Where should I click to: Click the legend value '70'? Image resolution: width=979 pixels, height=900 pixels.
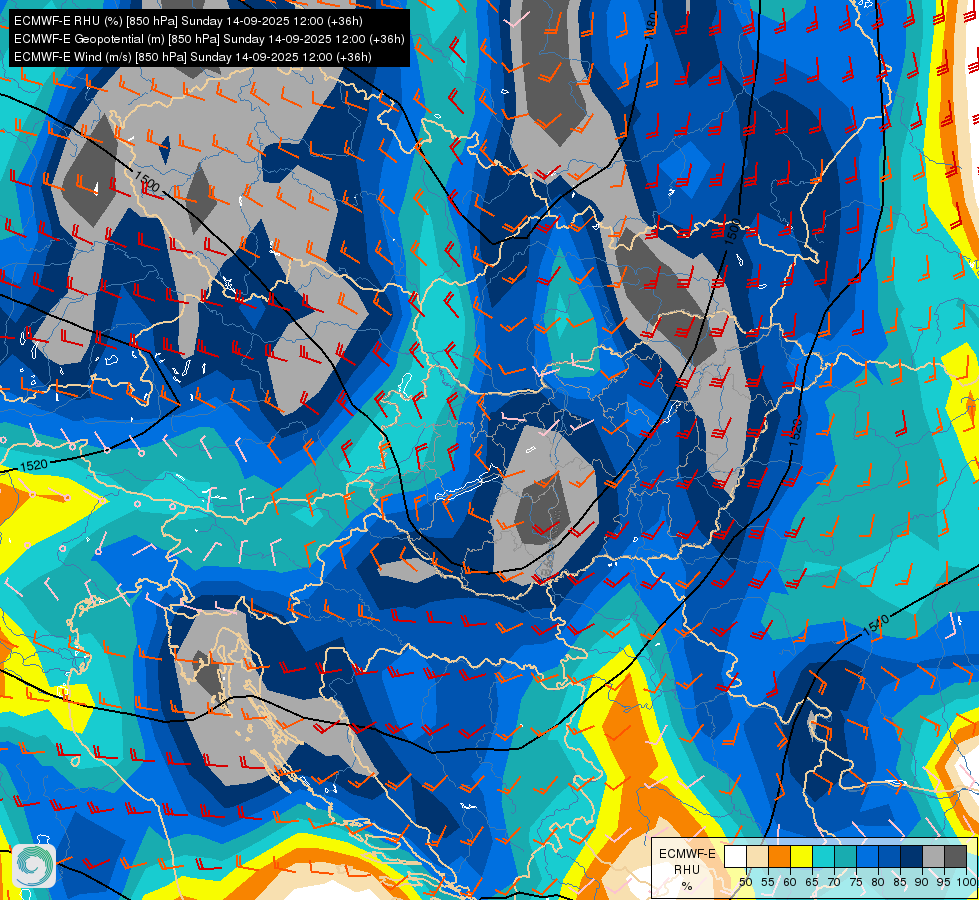[834, 883]
